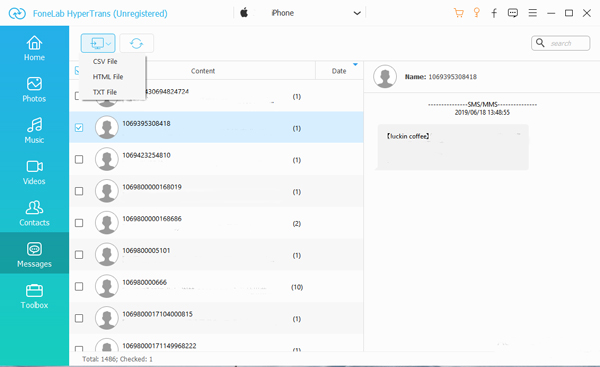
Task: Click avatar of contact 106980000666
Action: tap(106, 286)
